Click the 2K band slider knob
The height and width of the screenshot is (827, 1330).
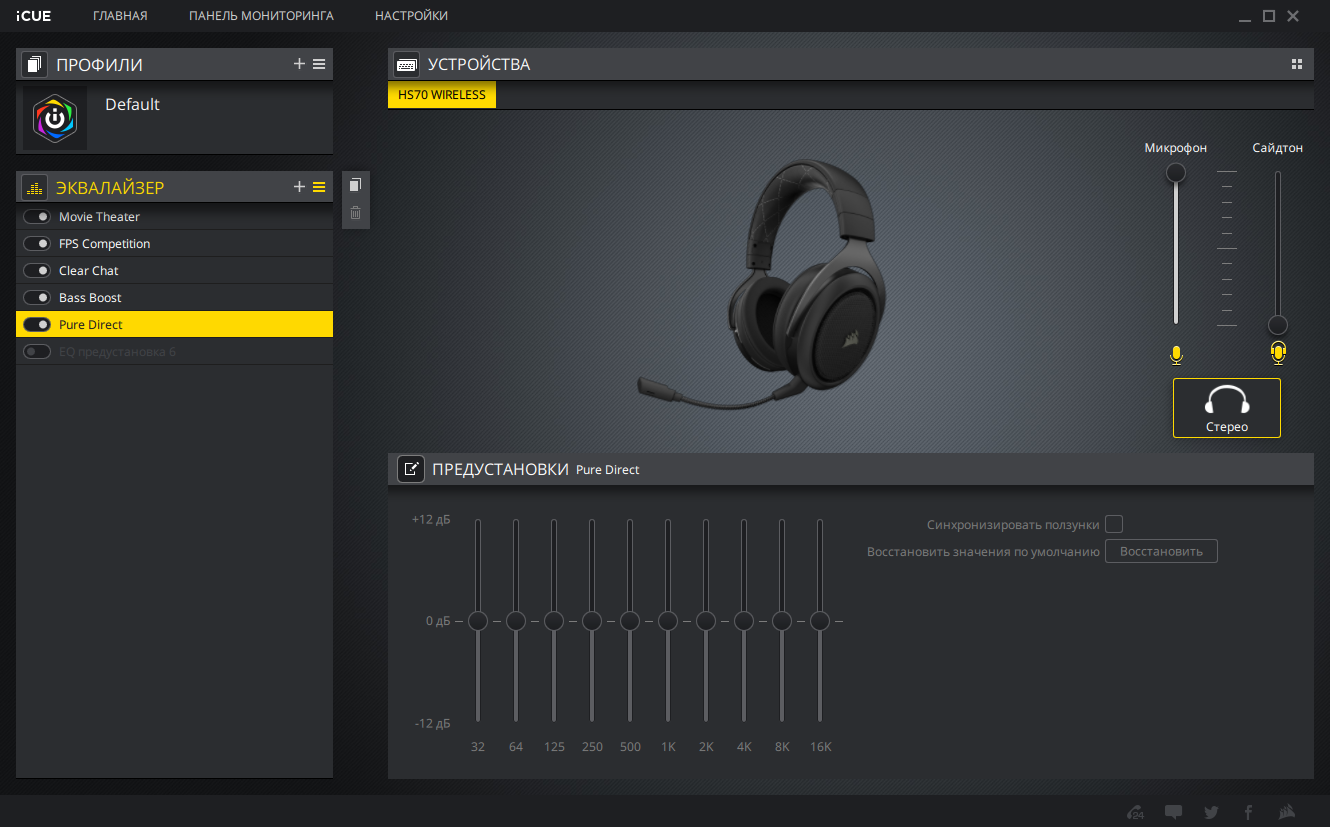click(706, 621)
